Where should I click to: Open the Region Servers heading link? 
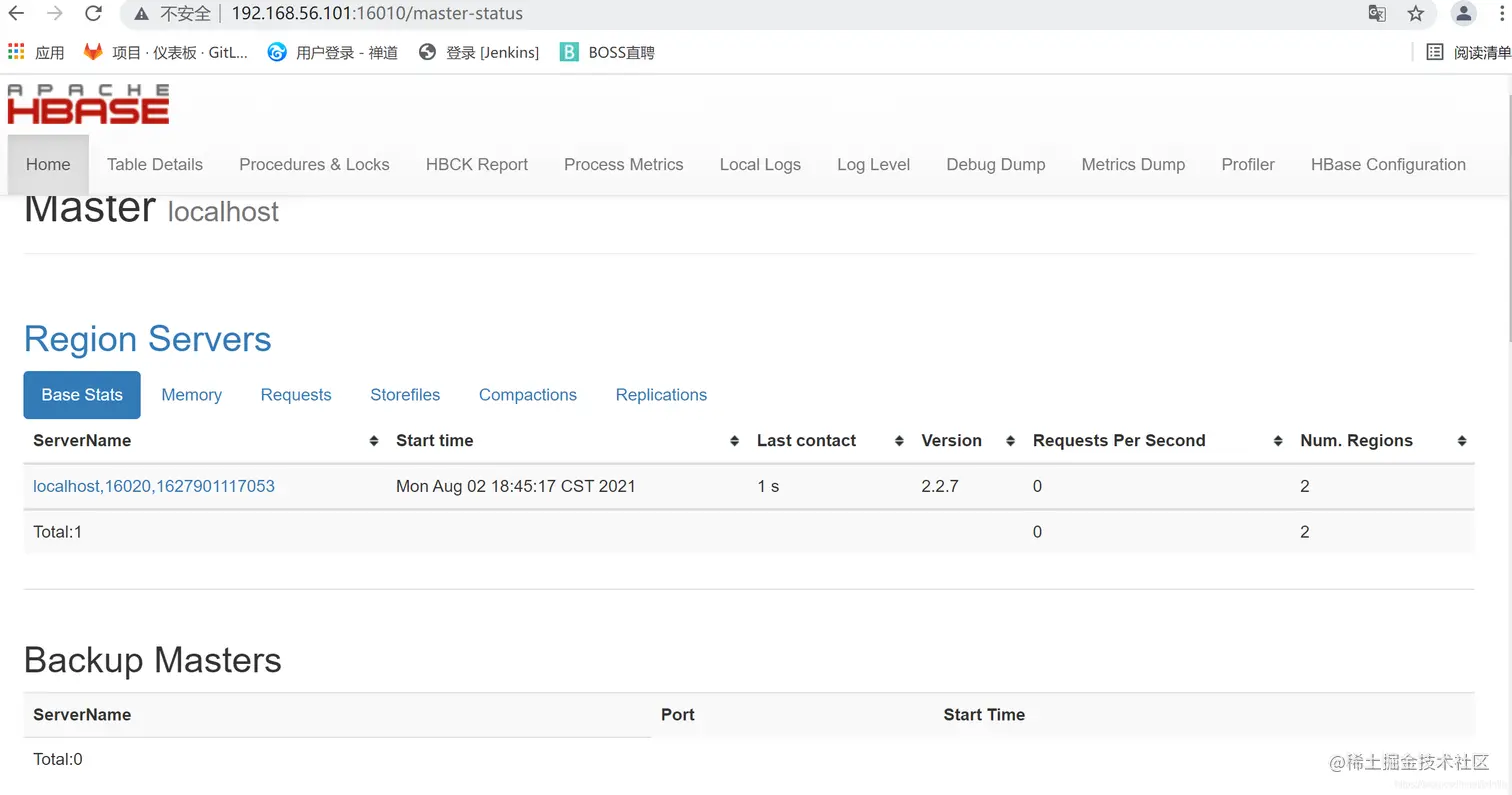point(148,339)
